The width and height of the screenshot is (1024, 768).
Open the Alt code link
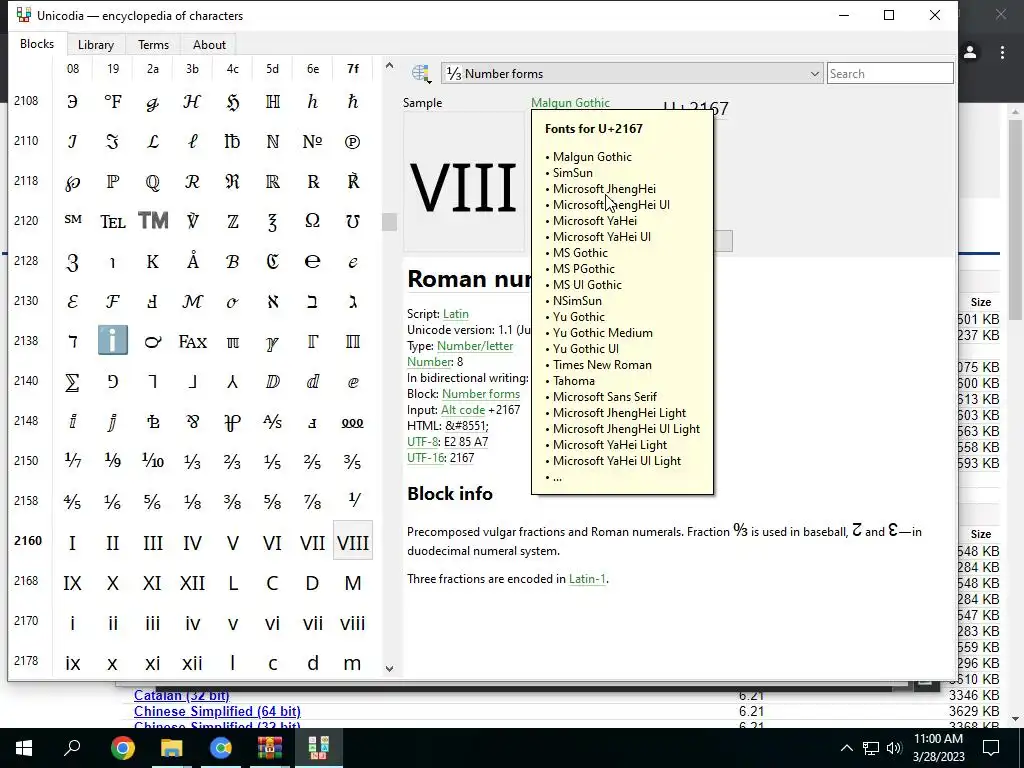tap(463, 409)
